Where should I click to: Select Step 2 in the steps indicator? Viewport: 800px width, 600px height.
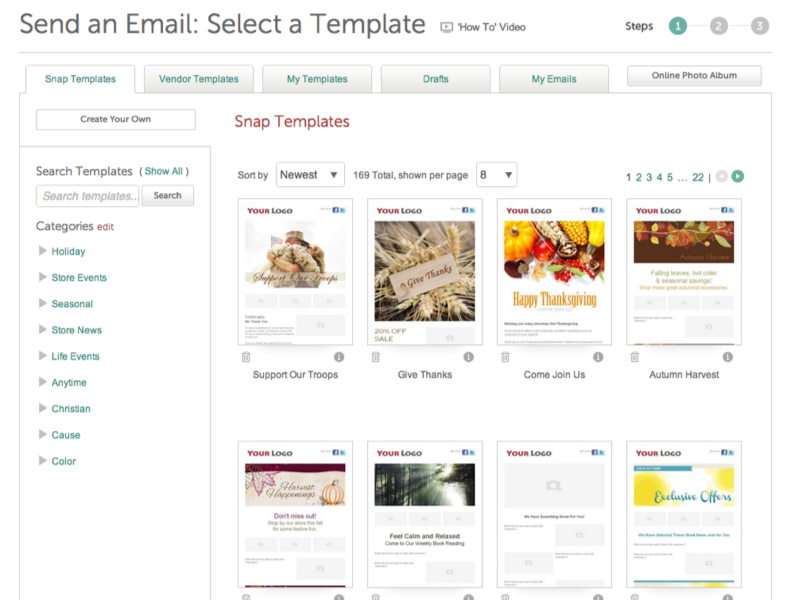[716, 27]
